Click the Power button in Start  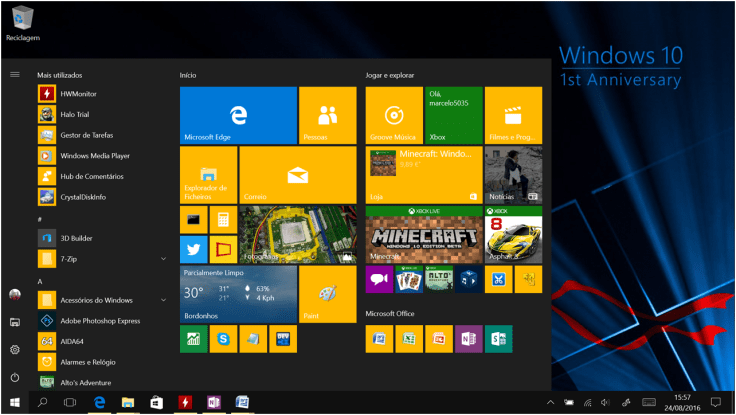[x=15, y=377]
